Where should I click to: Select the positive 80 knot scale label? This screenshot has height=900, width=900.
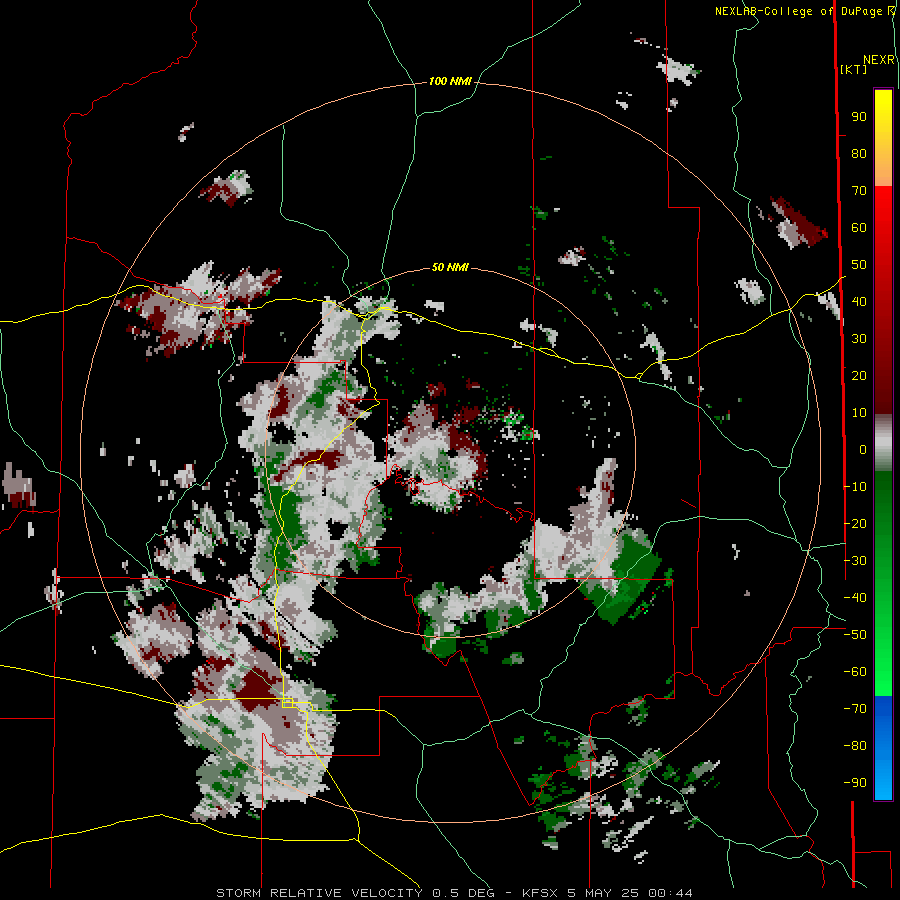[859, 154]
